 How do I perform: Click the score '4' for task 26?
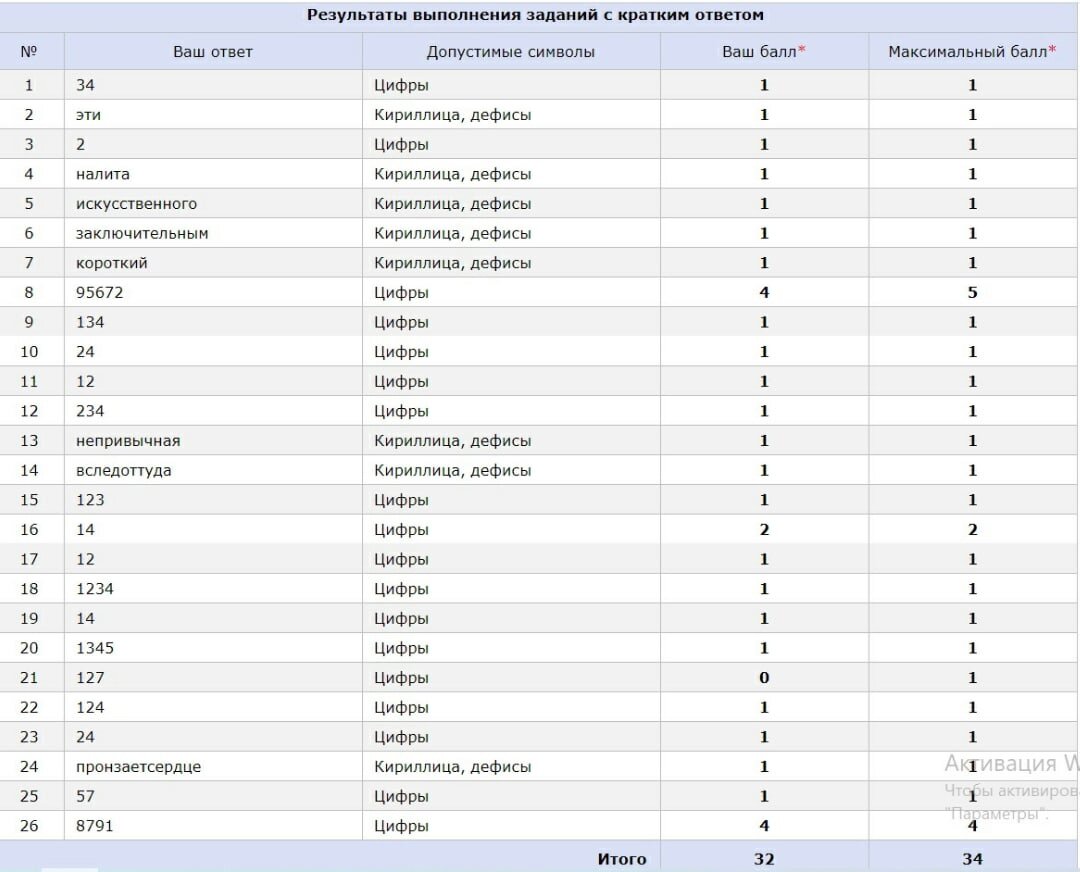(x=764, y=826)
